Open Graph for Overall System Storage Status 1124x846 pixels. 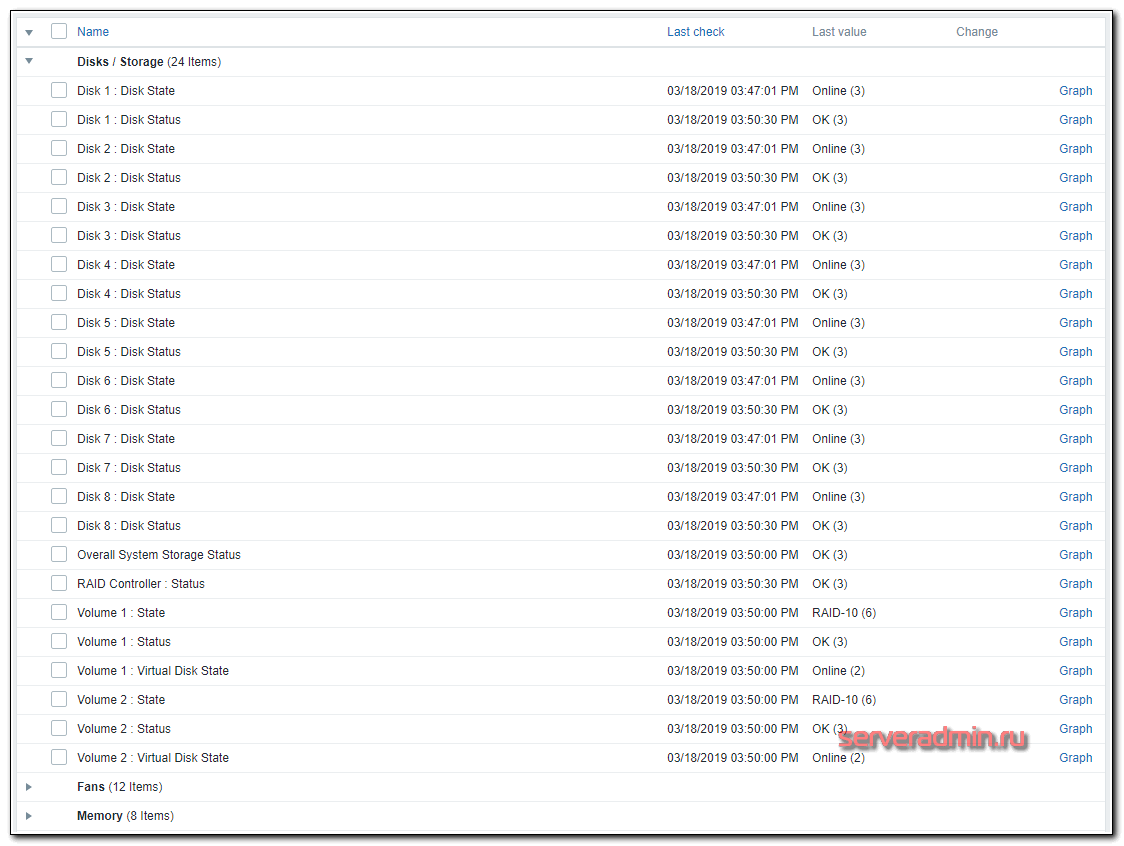coord(1075,555)
